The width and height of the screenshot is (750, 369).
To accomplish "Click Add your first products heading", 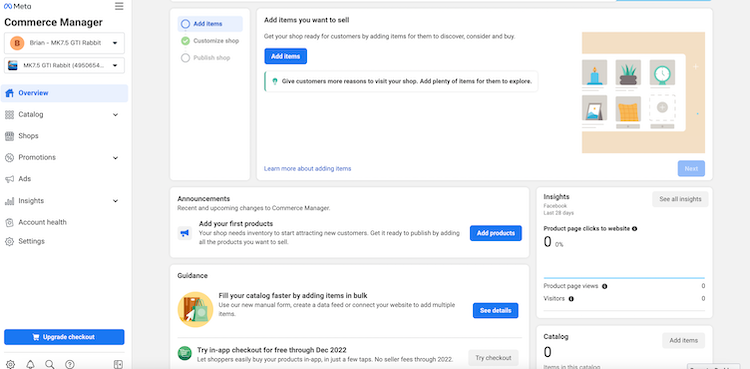I will click(x=236, y=224).
